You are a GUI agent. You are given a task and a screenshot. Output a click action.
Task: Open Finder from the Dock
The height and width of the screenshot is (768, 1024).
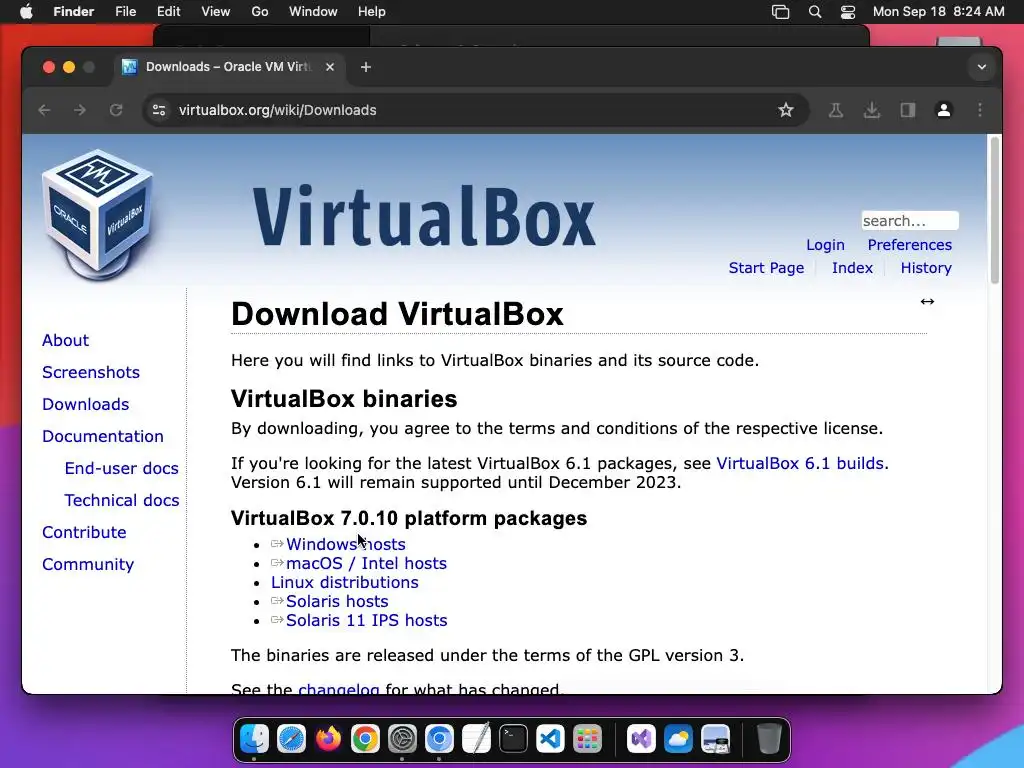254,739
